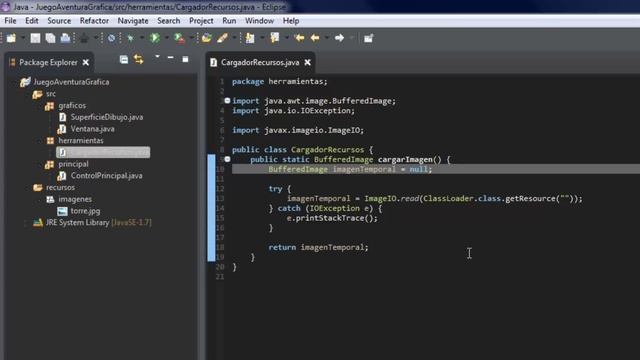640x360 pixels.
Task: Close the Package Explorer tab
Action: pyautogui.click(x=86, y=62)
